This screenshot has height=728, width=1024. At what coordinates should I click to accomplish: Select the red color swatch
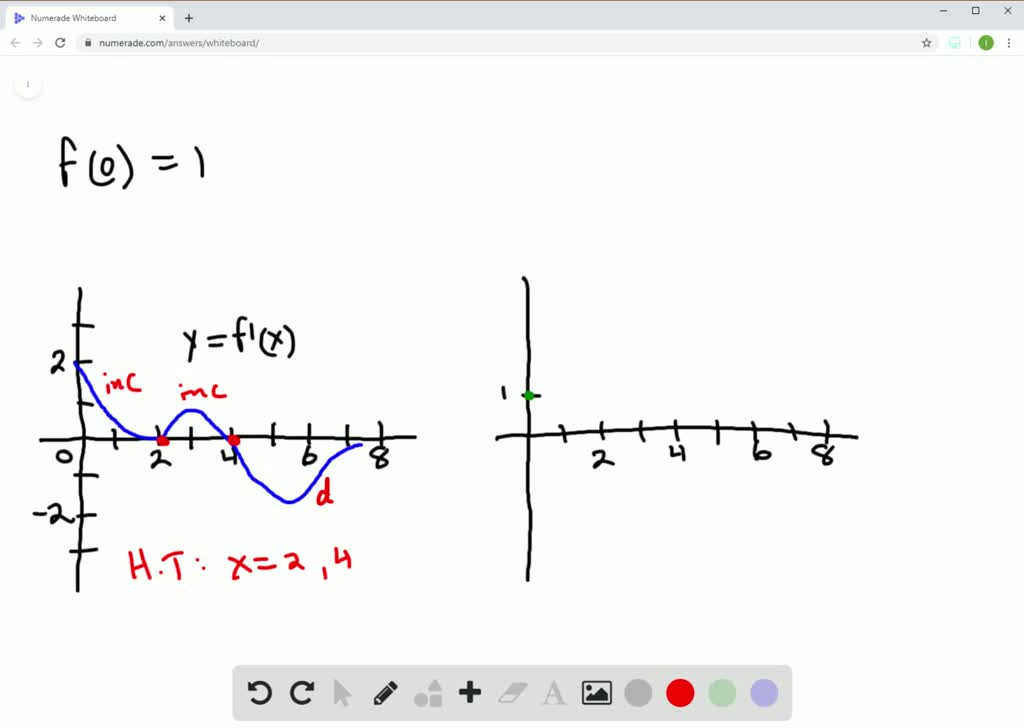pos(679,692)
